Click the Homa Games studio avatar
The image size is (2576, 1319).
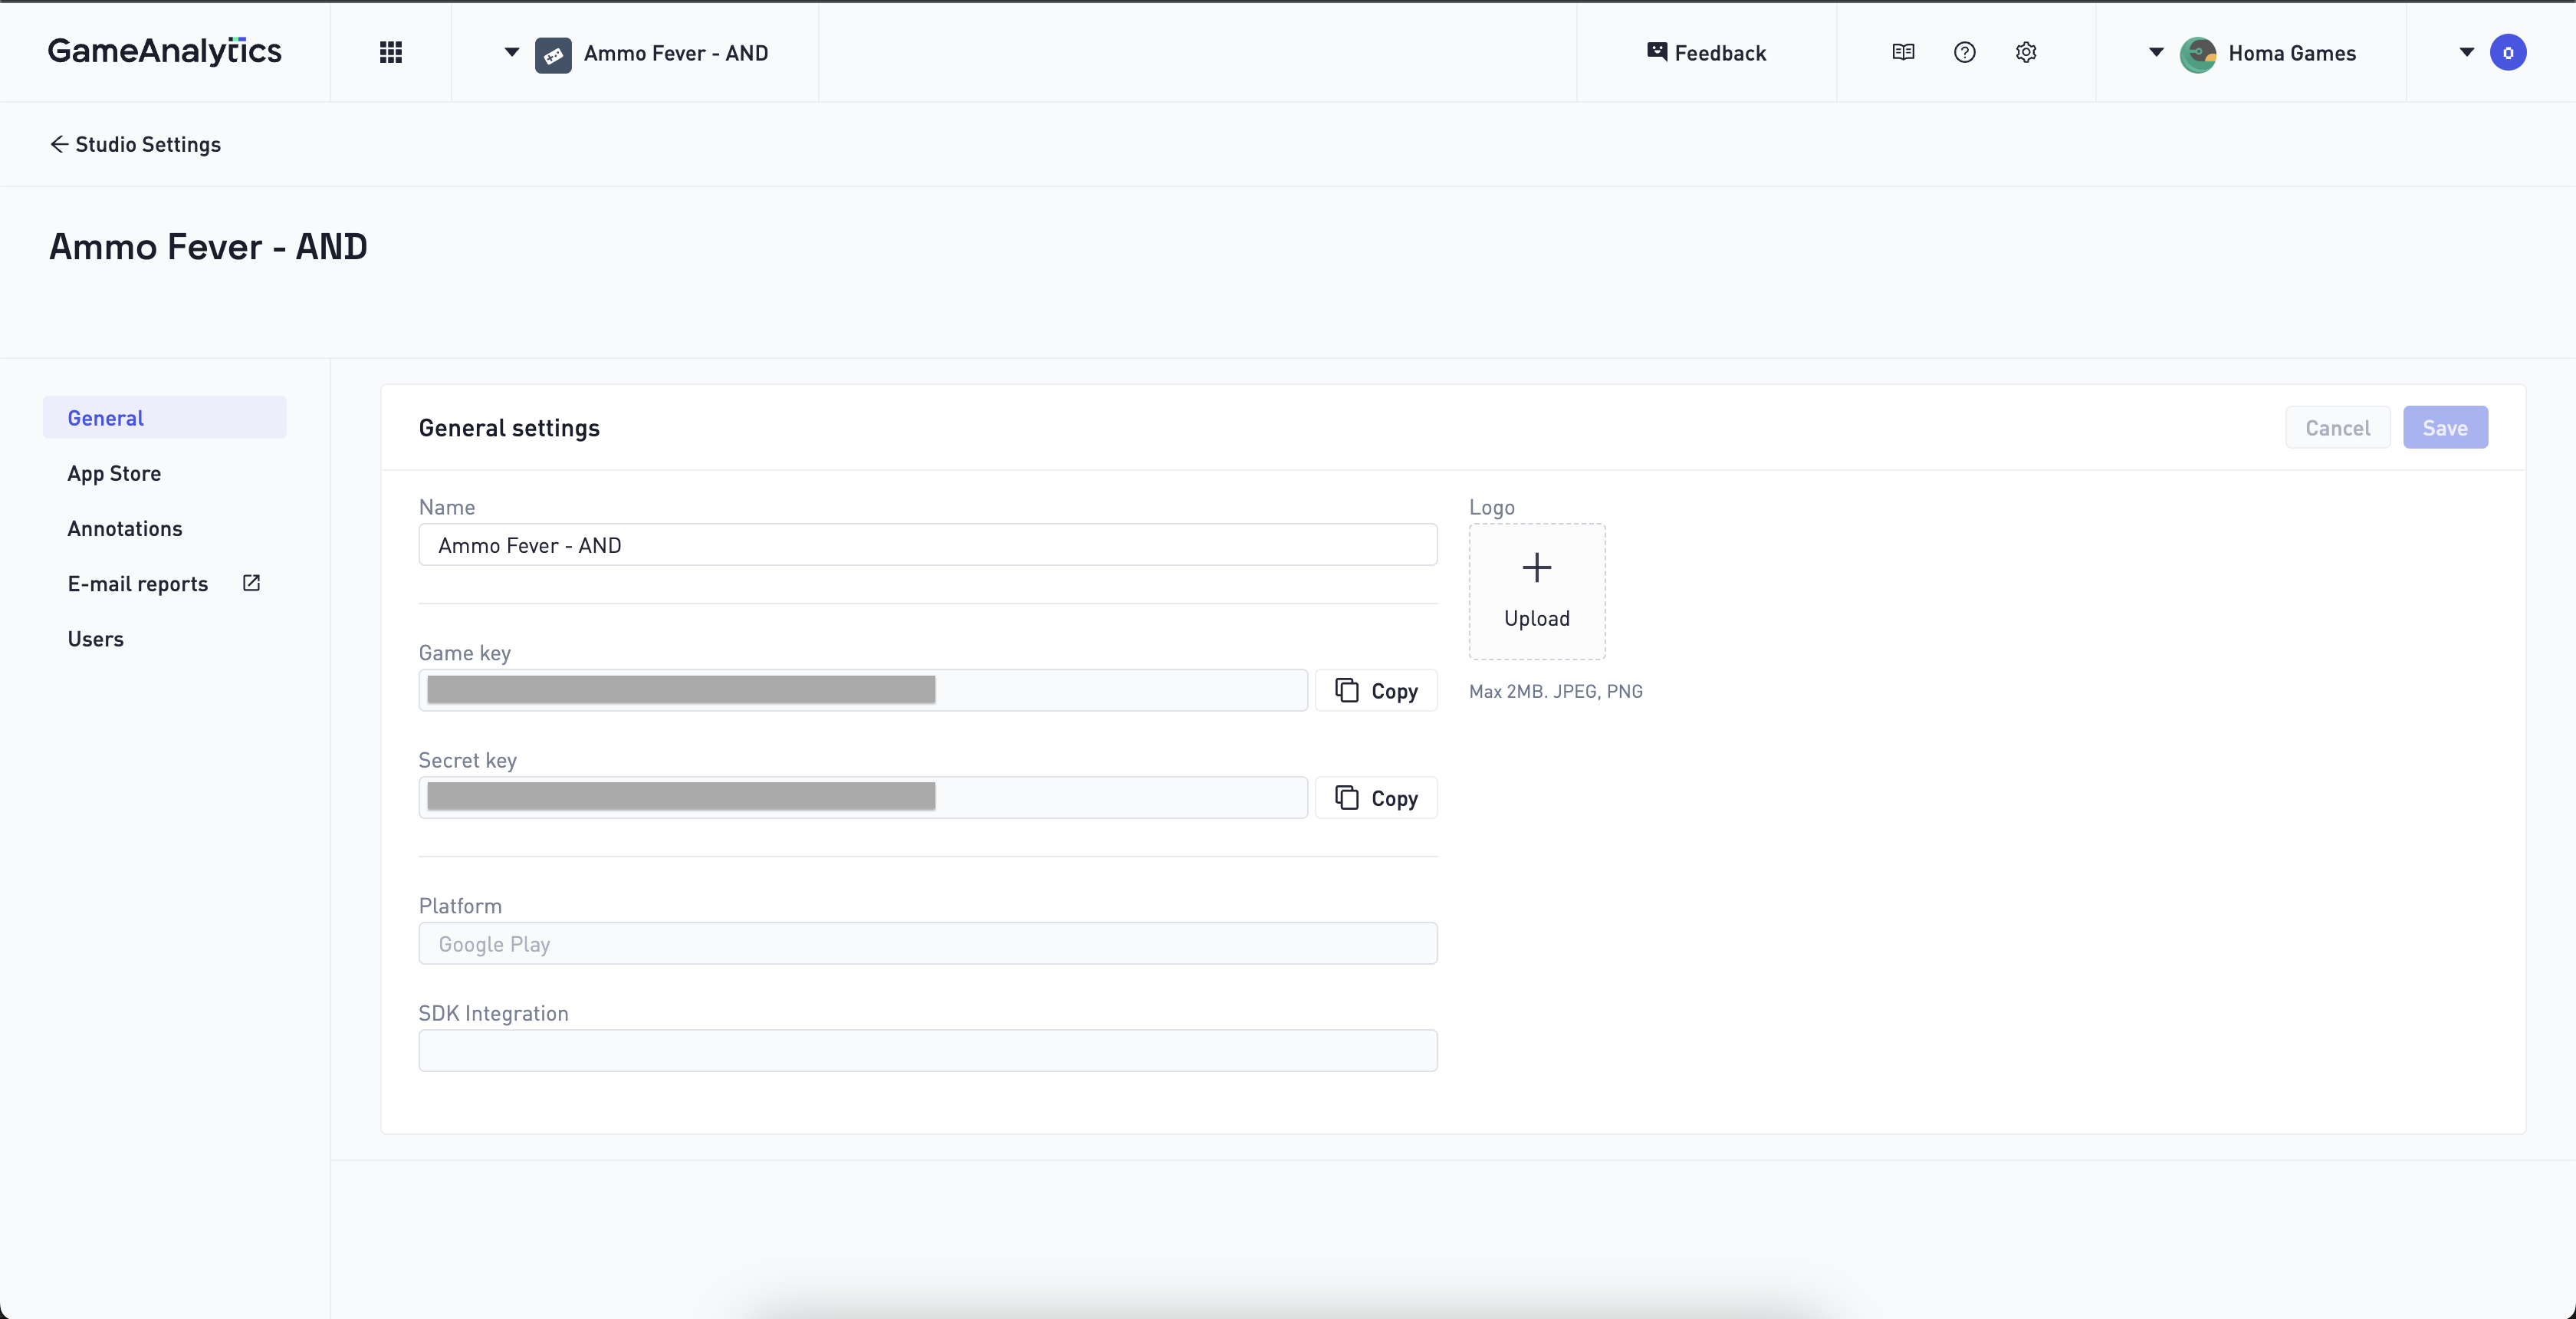click(x=2198, y=54)
